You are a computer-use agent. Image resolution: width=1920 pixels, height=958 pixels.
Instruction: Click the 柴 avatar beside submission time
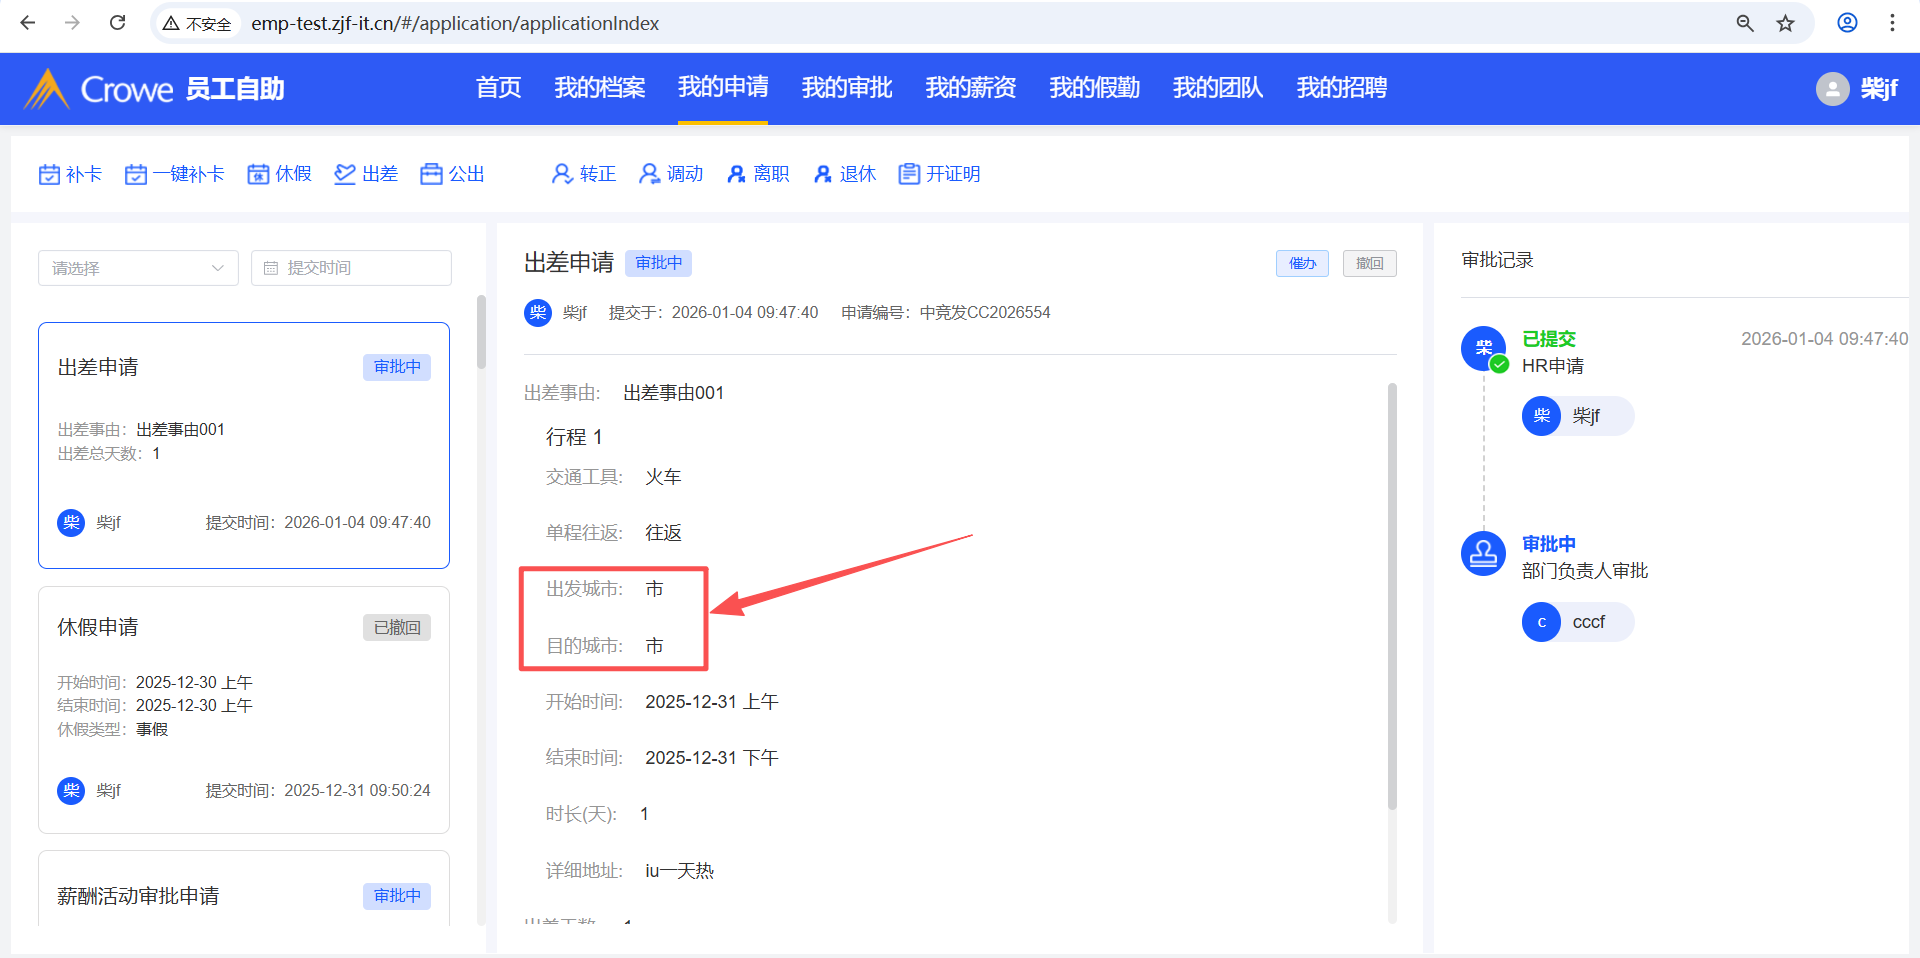(538, 313)
